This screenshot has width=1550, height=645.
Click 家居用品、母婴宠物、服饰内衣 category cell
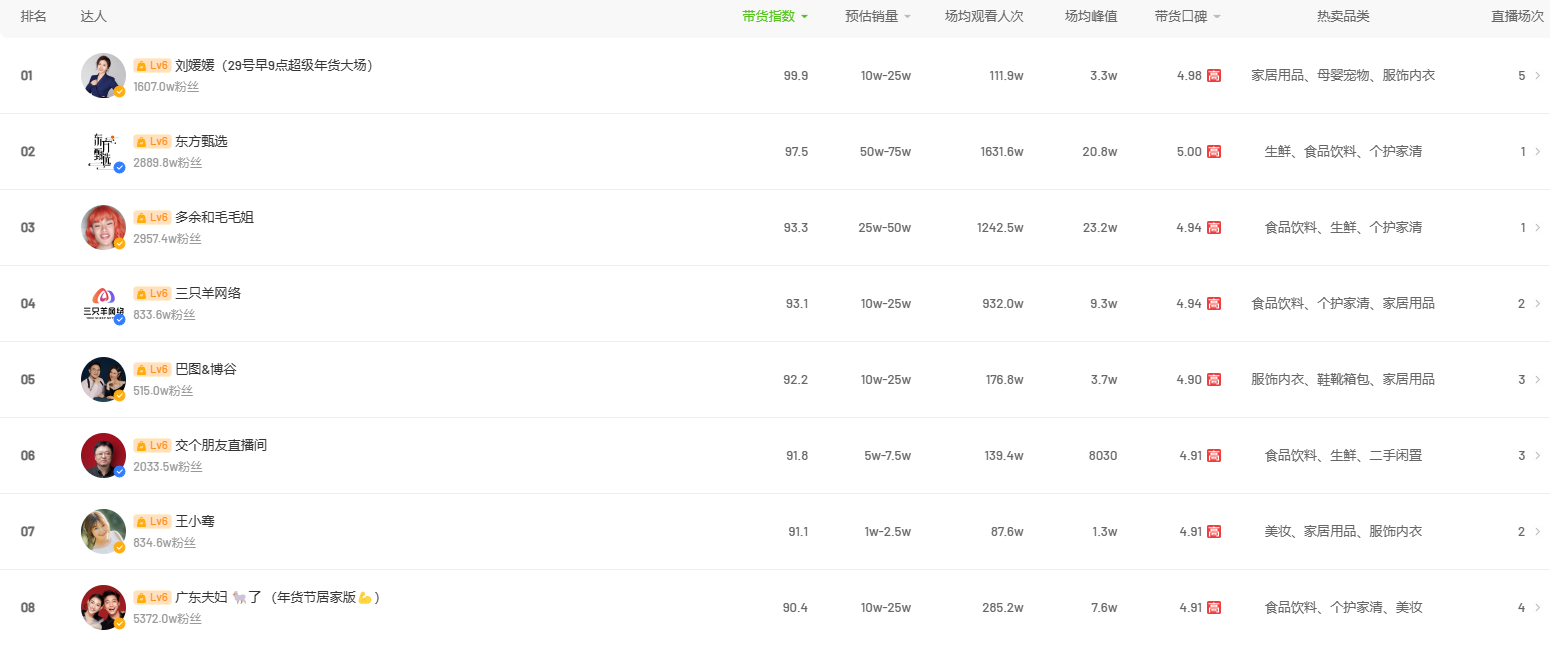pyautogui.click(x=1343, y=76)
